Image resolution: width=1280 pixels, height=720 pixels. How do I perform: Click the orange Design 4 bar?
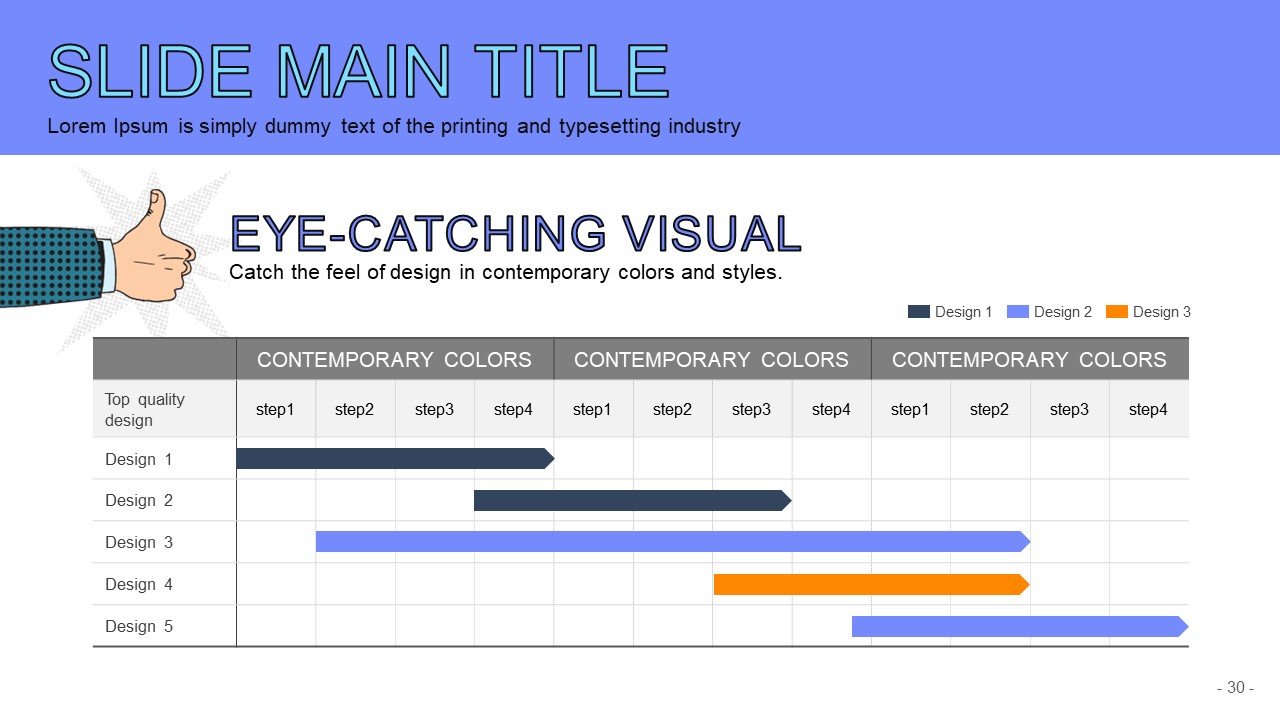(x=870, y=584)
